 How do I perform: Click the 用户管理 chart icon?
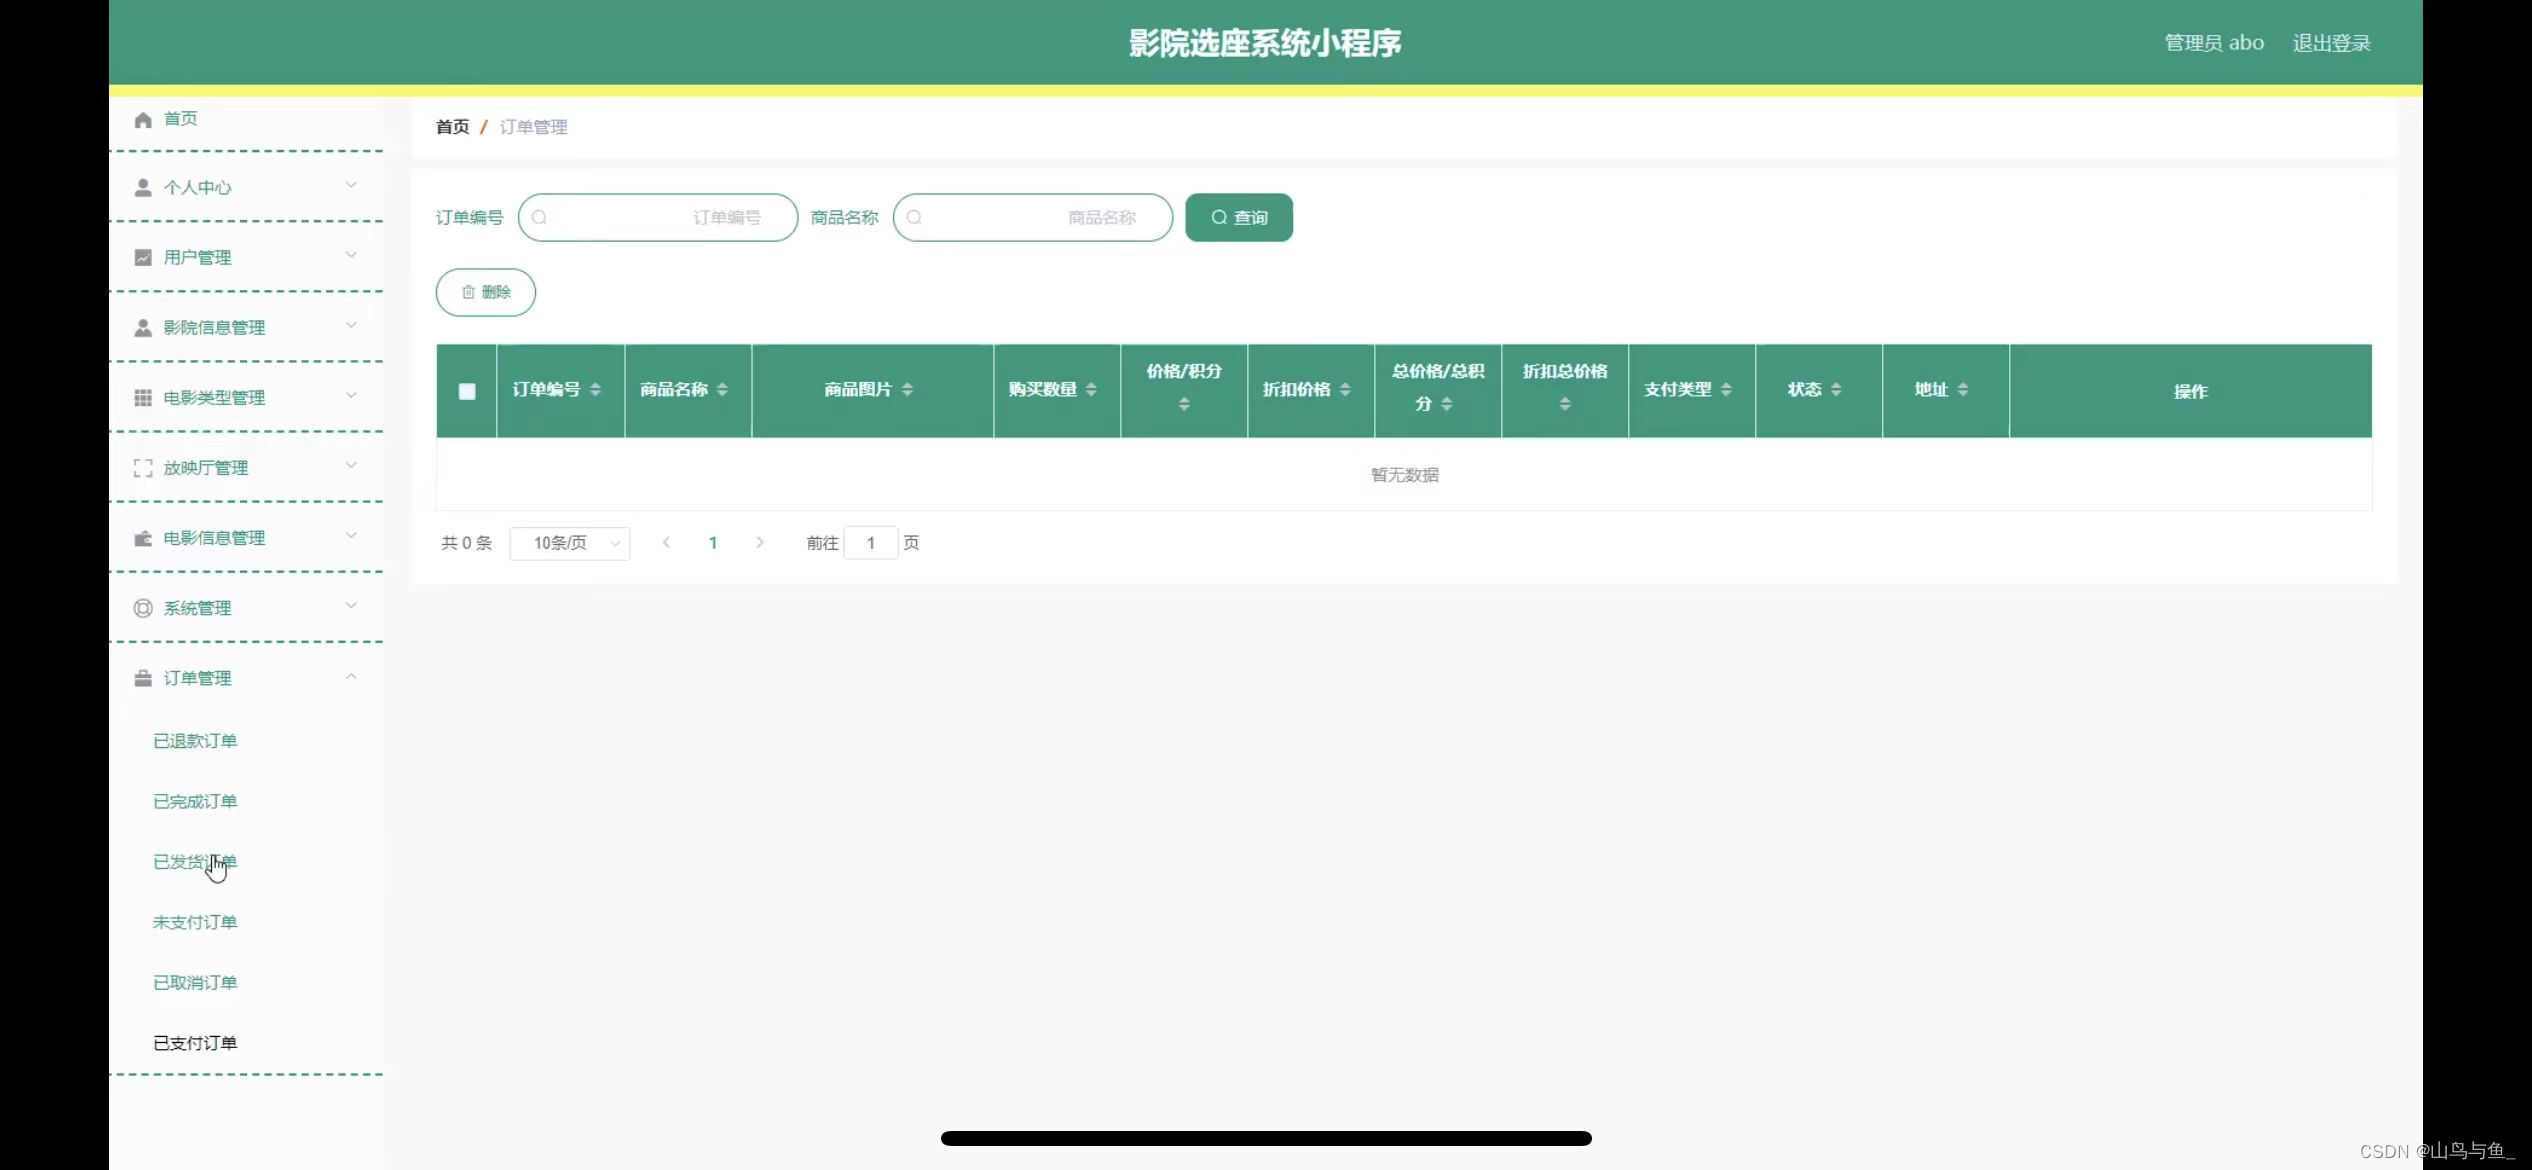(143, 258)
